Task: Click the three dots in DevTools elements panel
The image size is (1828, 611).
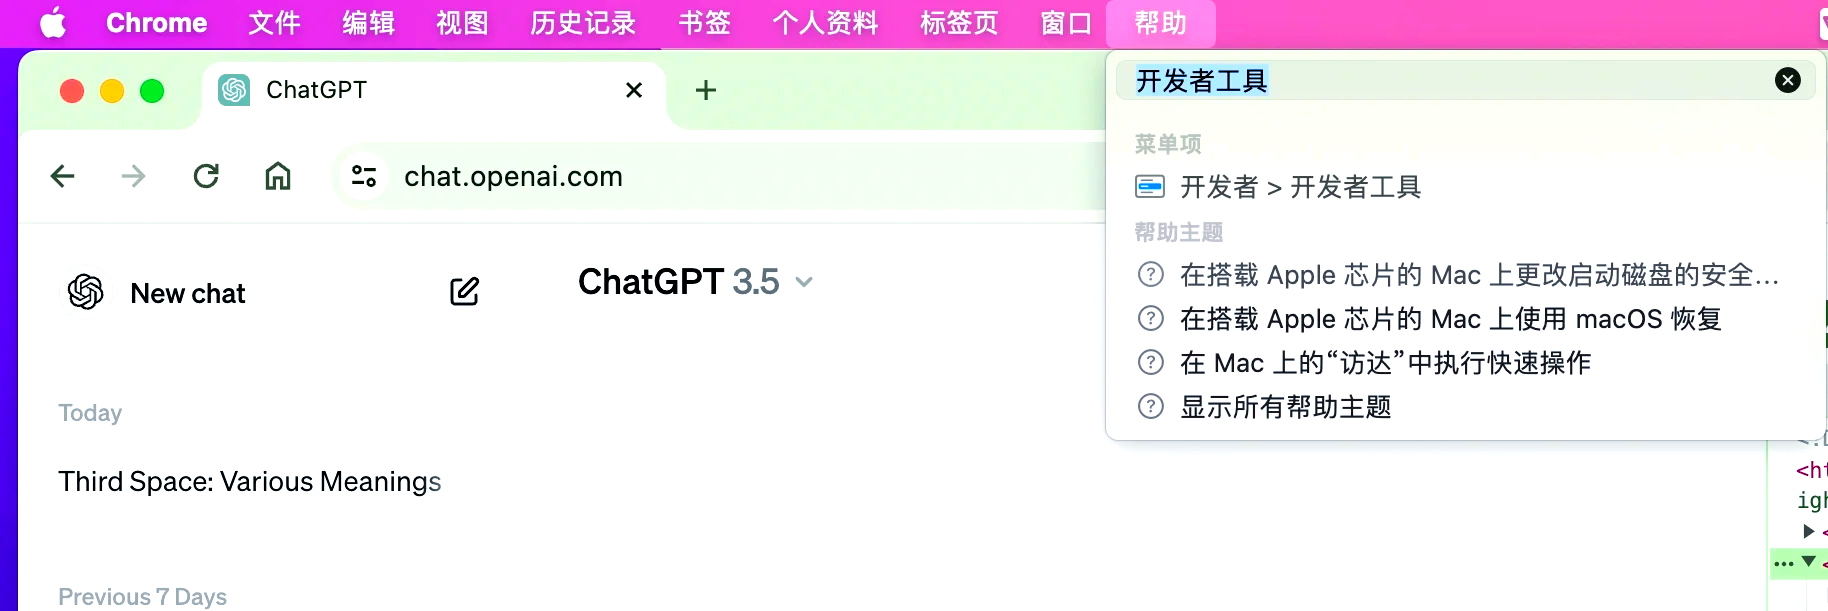Action: [x=1784, y=564]
